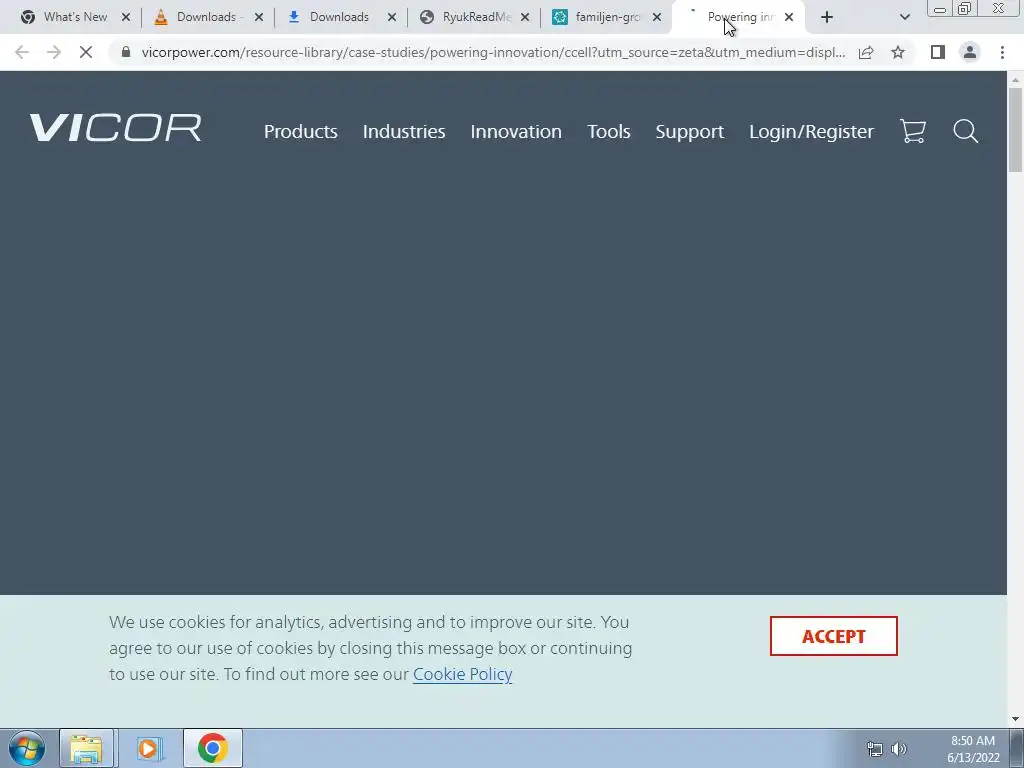Close the familjen-gro tab
The width and height of the screenshot is (1024, 768).
pyautogui.click(x=657, y=17)
